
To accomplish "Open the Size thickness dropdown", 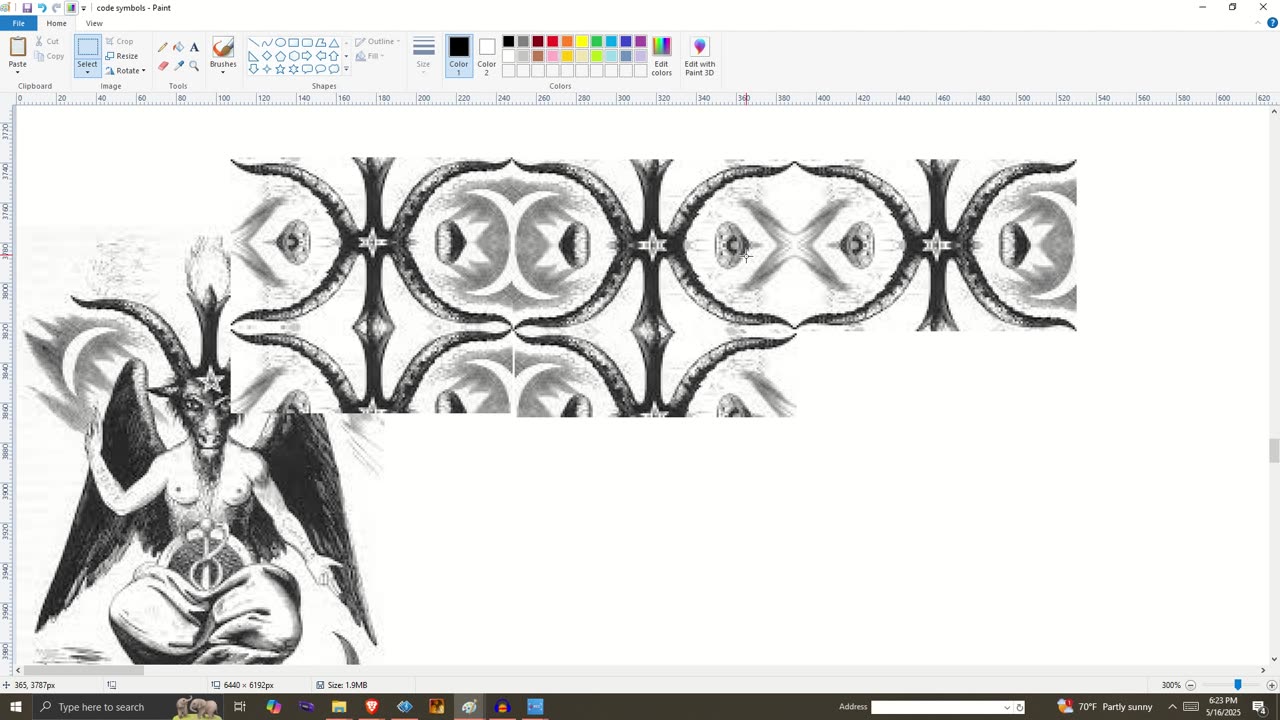I will (424, 56).
